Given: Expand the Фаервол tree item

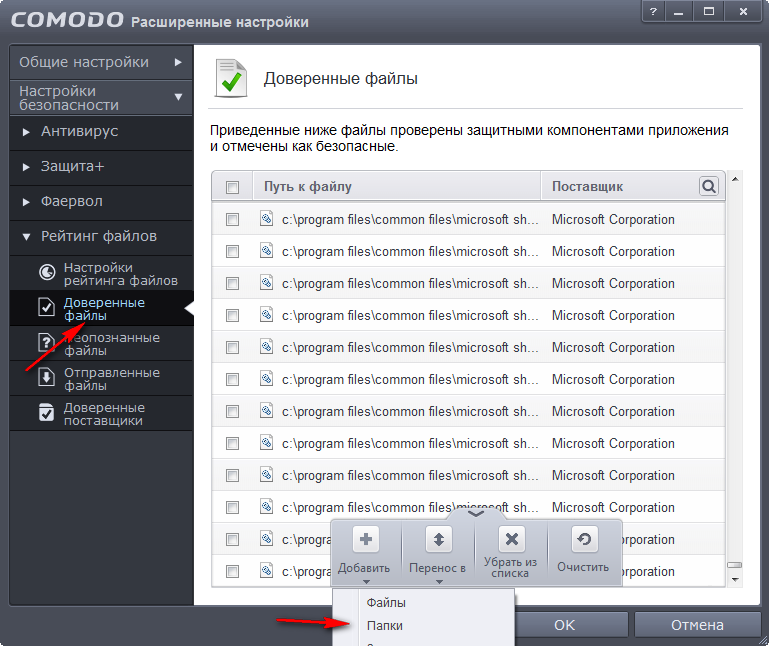Looking at the screenshot, I should [x=26, y=202].
